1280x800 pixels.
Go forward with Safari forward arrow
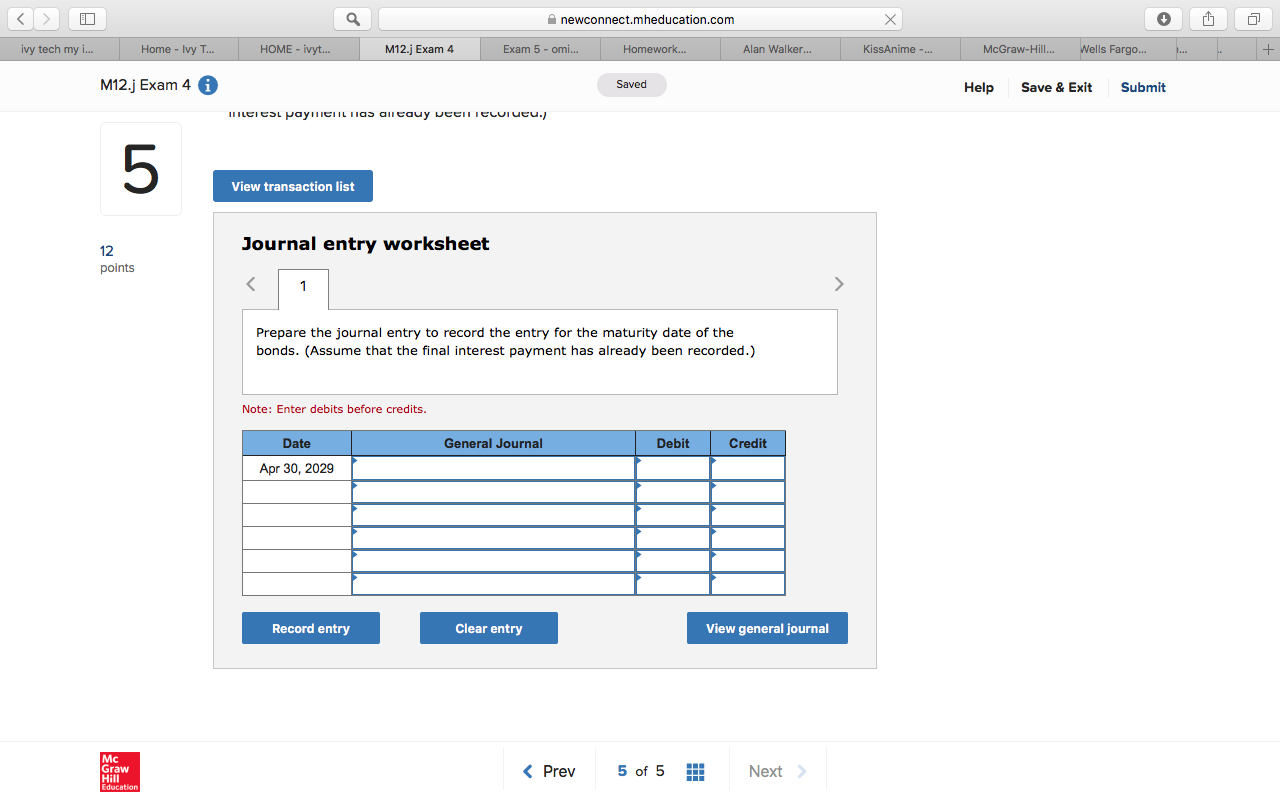coord(46,19)
